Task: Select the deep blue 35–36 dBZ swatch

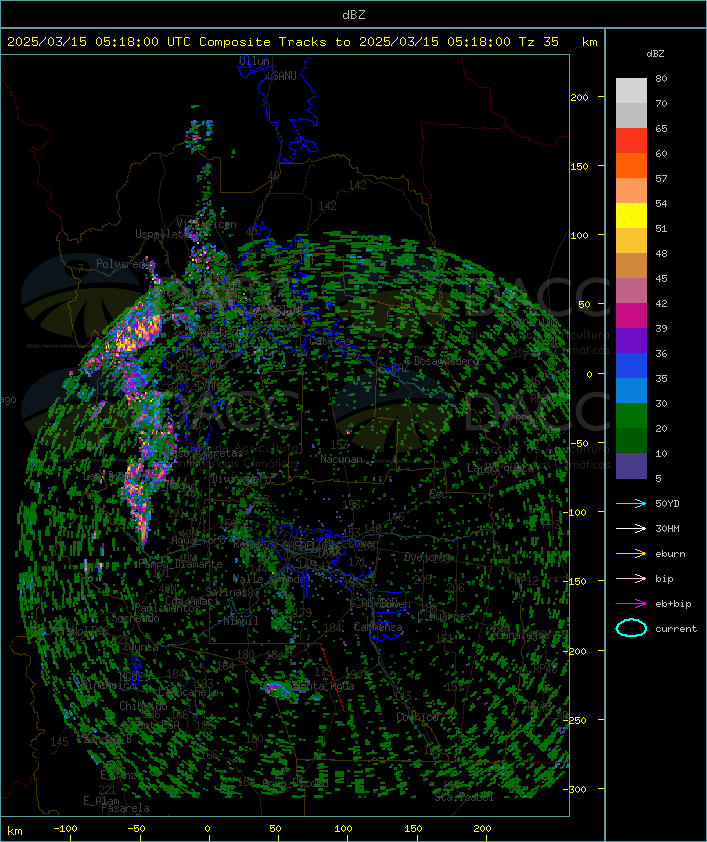Action: (x=631, y=366)
